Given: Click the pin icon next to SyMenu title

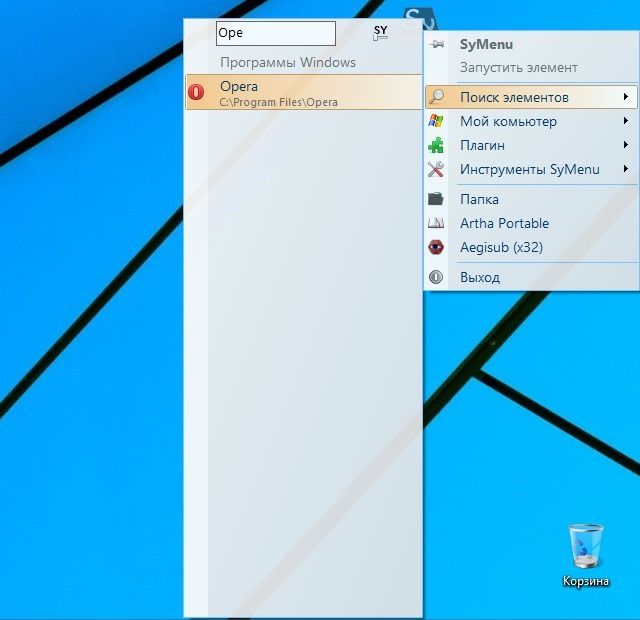Looking at the screenshot, I should (436, 45).
